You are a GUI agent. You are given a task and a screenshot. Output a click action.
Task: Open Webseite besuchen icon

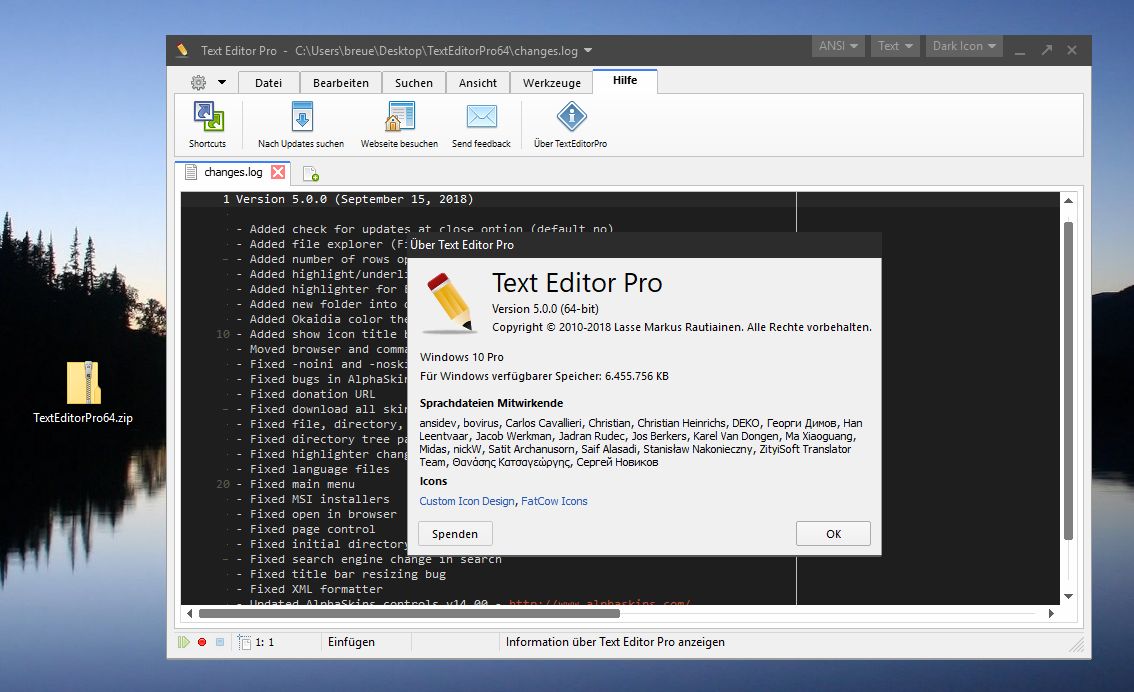tap(399, 116)
